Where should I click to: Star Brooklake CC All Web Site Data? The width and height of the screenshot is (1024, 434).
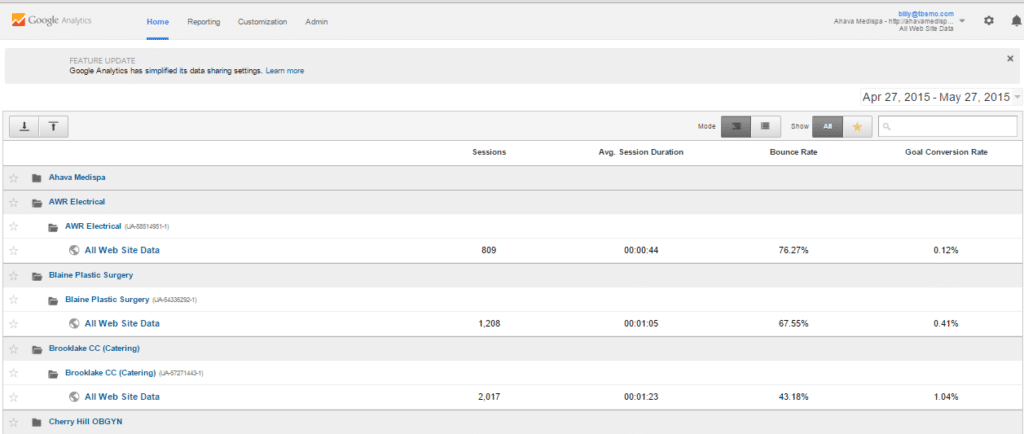point(14,396)
